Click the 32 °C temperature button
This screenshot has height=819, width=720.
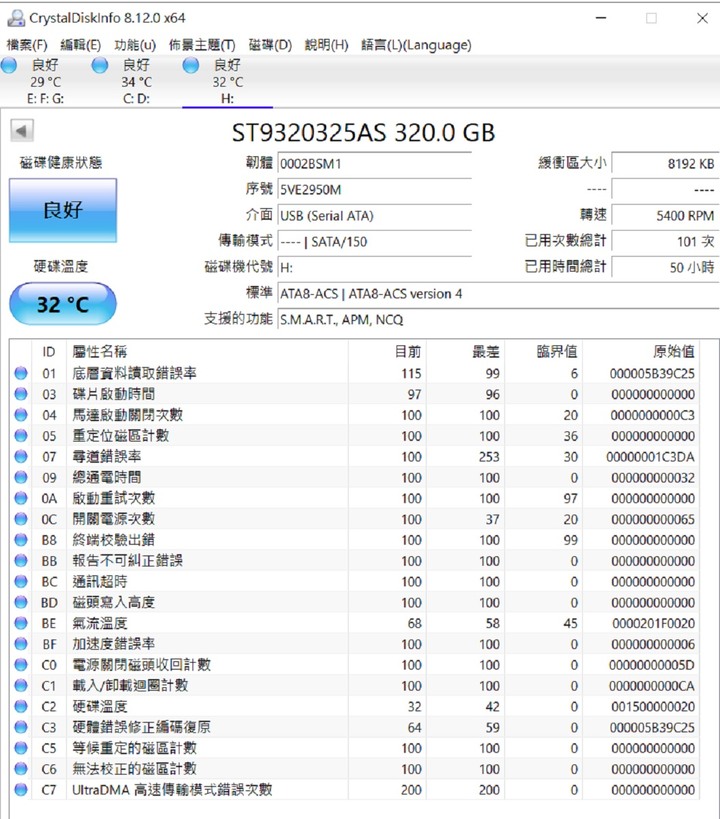click(x=63, y=304)
